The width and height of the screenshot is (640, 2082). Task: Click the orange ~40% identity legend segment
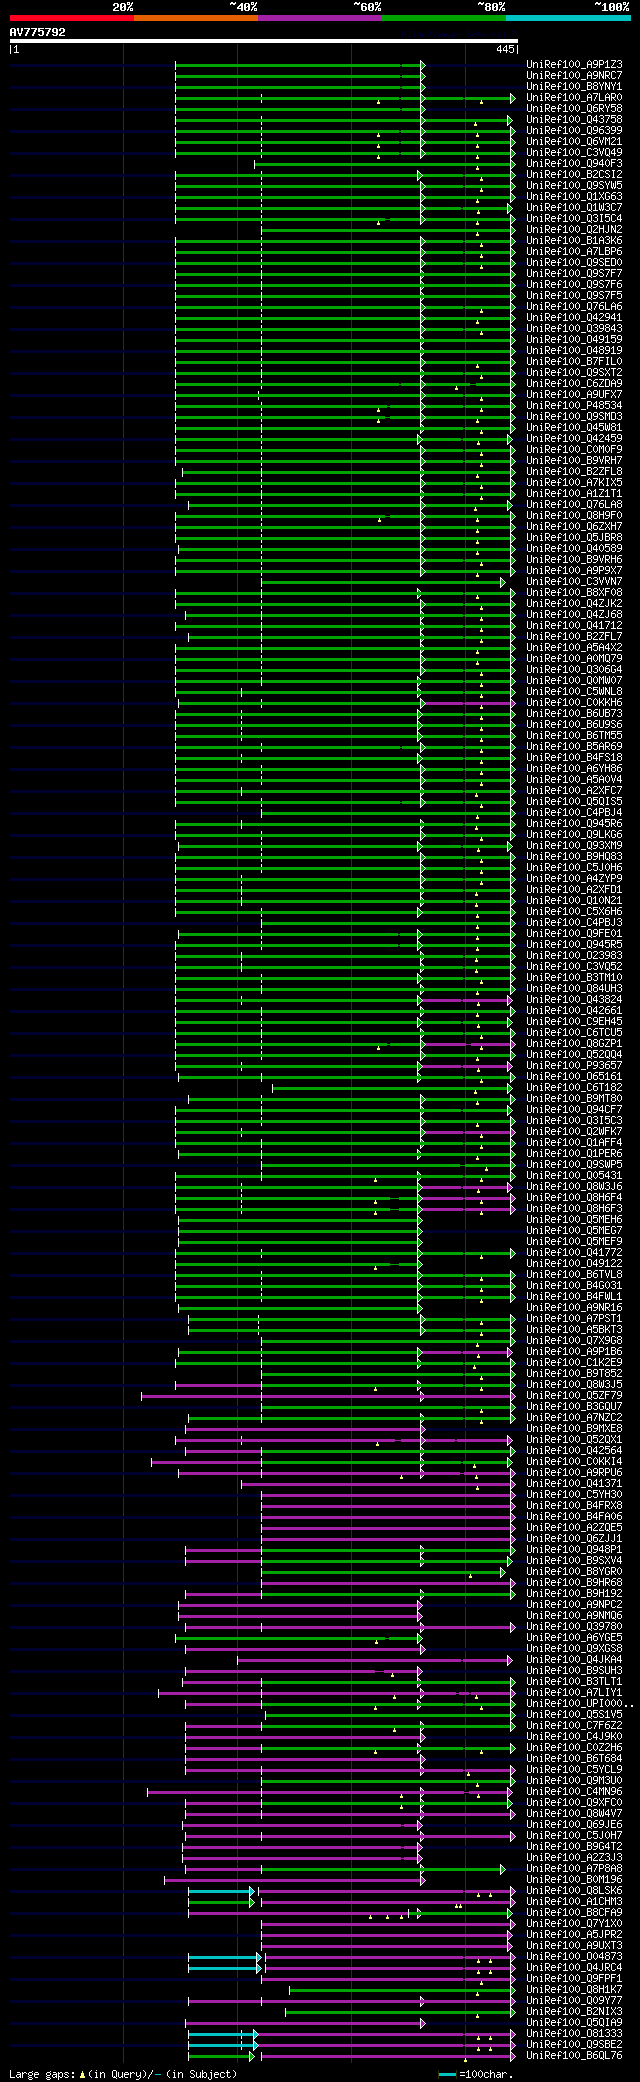tap(195, 18)
